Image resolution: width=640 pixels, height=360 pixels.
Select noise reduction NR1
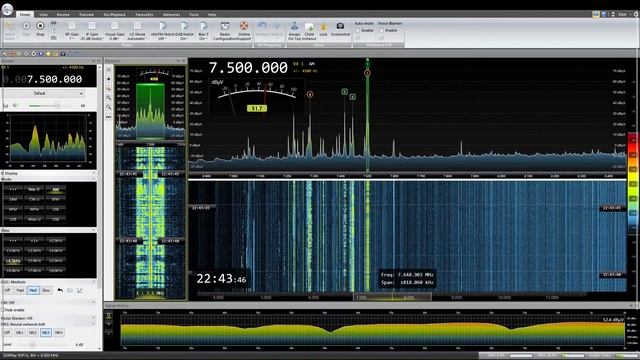[x=20, y=333]
